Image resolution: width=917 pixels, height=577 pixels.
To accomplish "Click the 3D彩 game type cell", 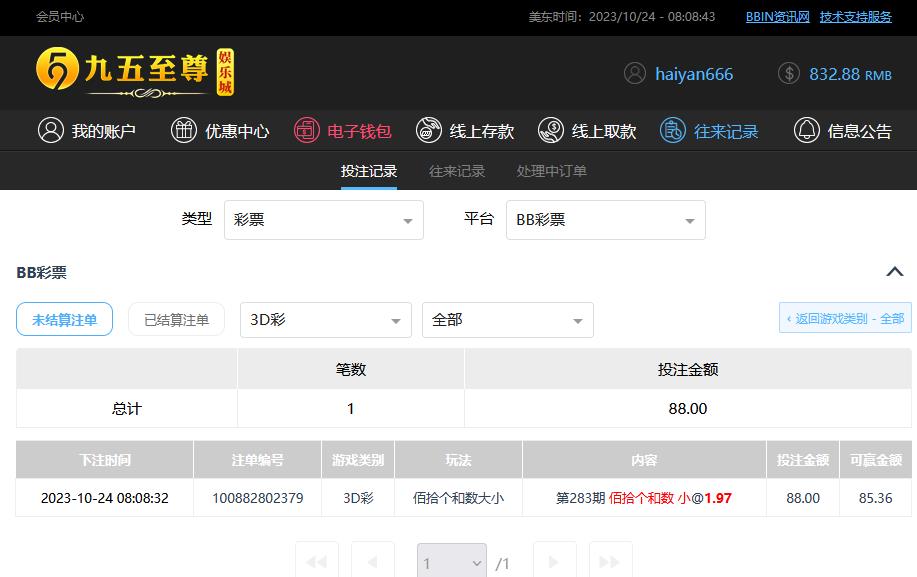I will click(358, 498).
